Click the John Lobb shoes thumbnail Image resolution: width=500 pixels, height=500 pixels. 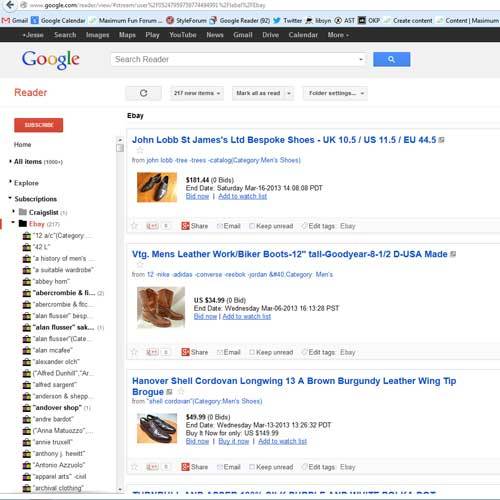pos(157,187)
